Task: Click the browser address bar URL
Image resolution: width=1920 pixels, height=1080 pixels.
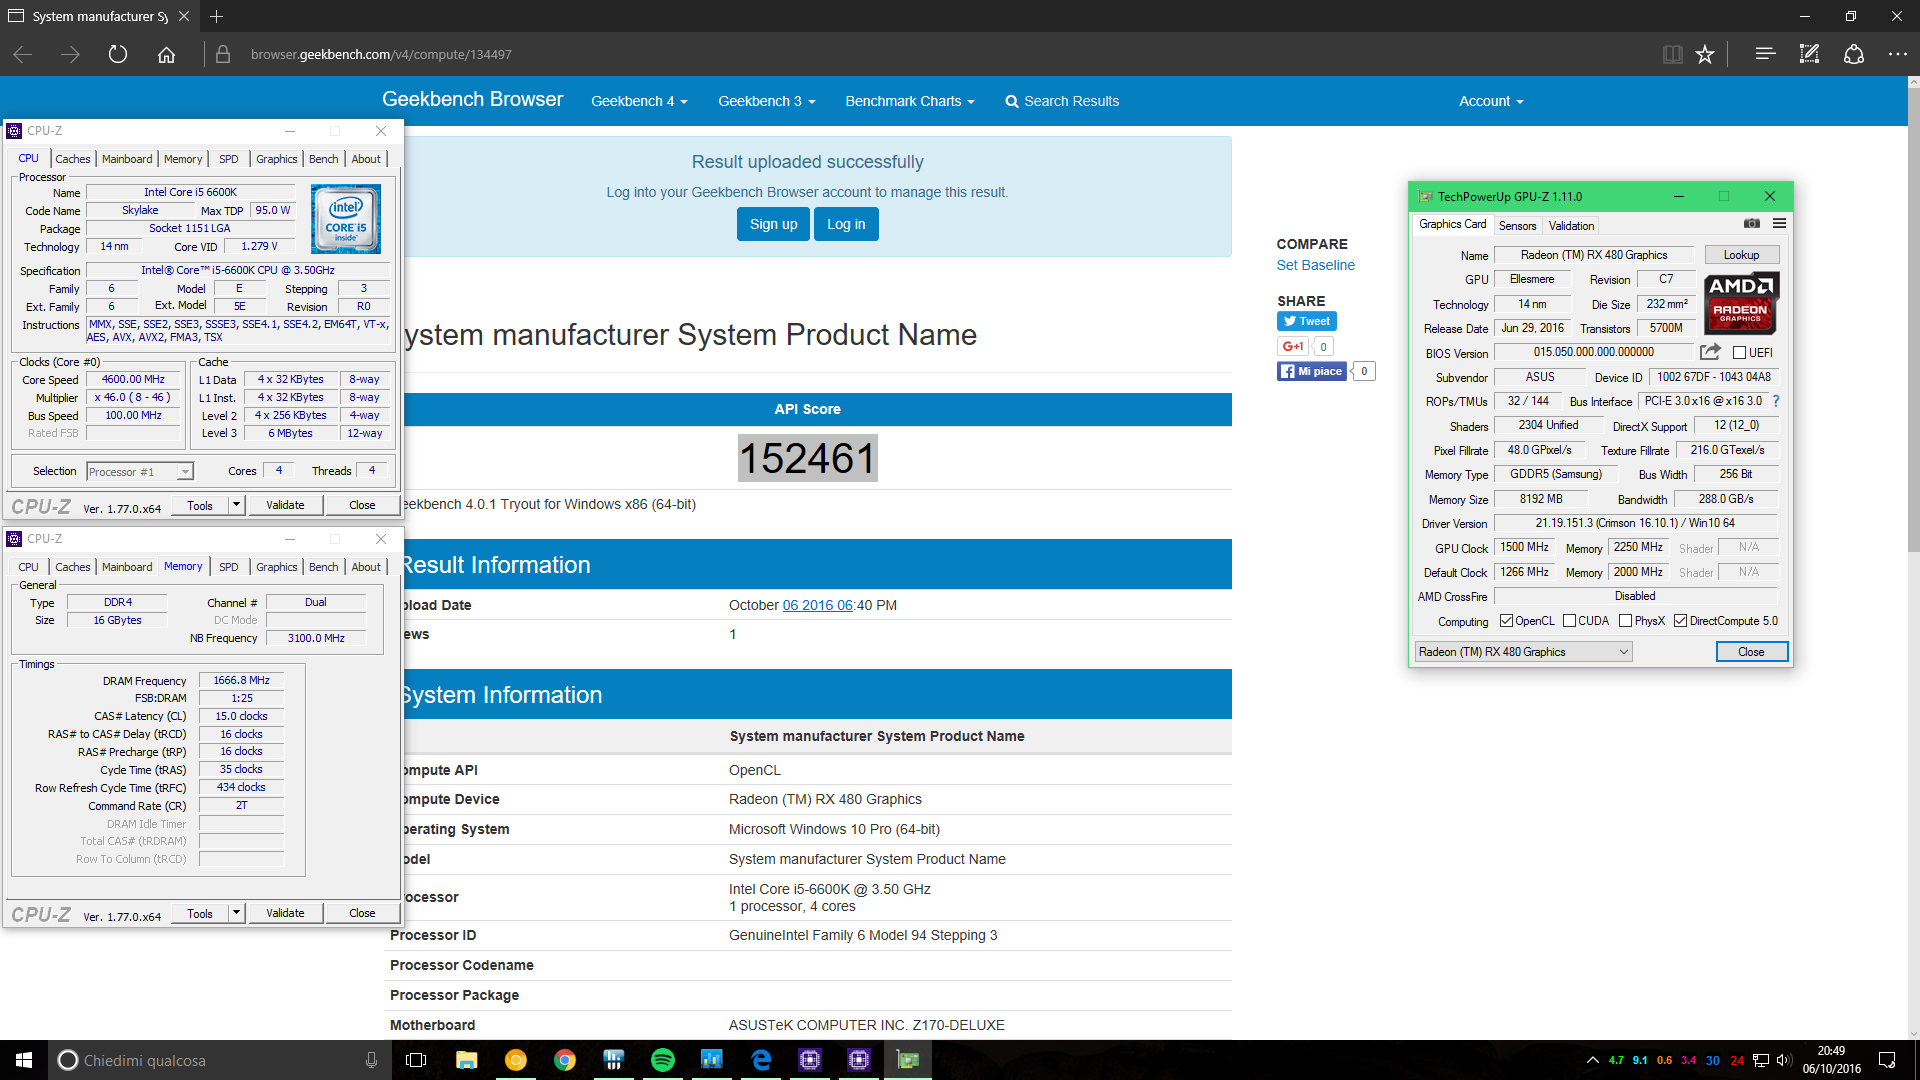Action: (381, 54)
